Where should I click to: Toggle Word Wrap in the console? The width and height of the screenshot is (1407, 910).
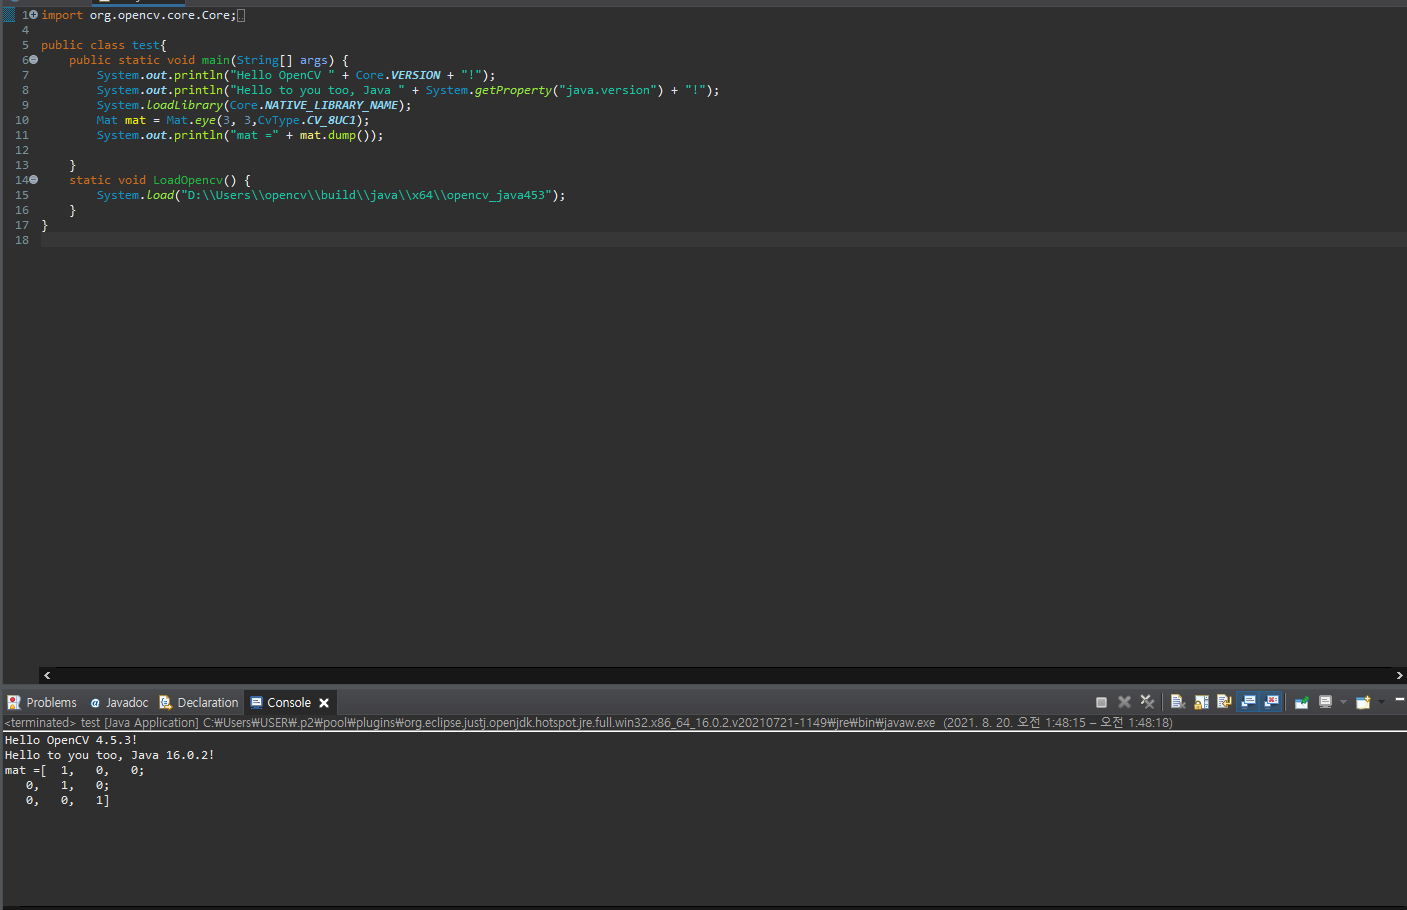point(1224,702)
